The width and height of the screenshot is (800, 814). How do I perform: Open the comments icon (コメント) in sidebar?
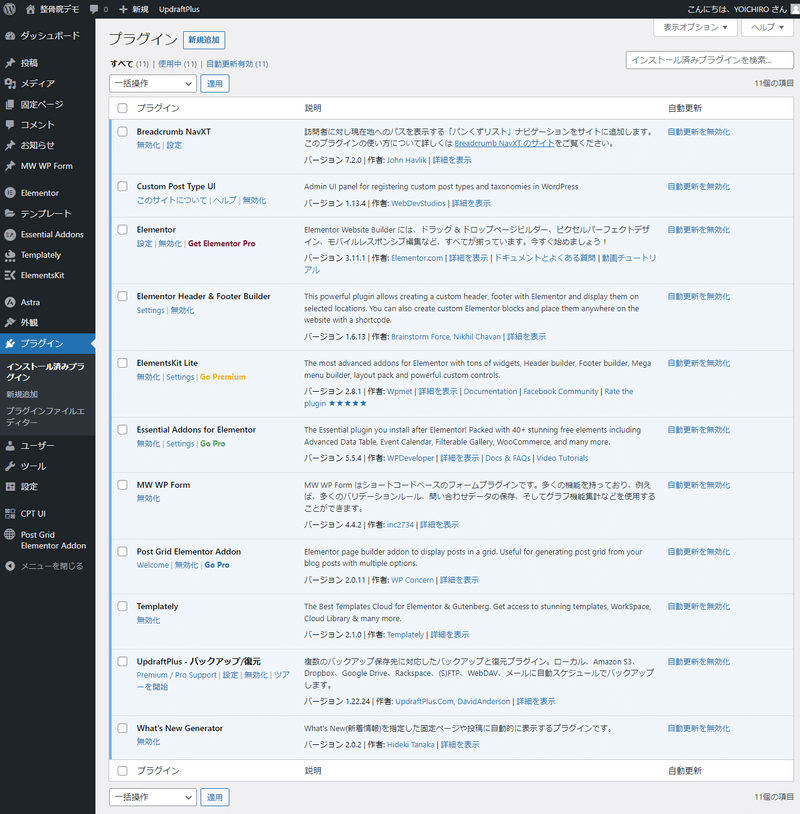[10, 125]
